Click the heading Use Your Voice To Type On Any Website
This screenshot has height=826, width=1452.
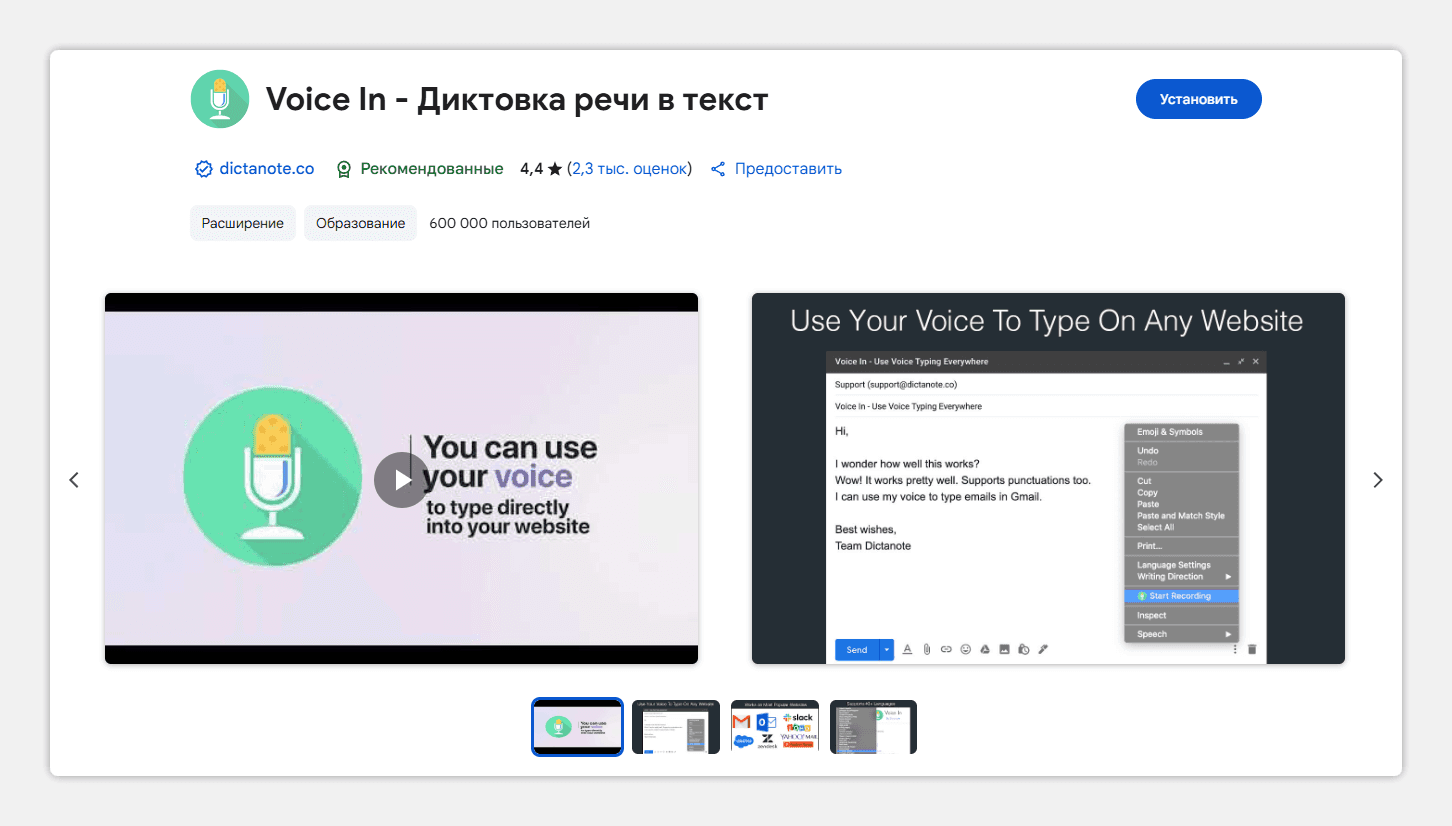click(x=1047, y=321)
